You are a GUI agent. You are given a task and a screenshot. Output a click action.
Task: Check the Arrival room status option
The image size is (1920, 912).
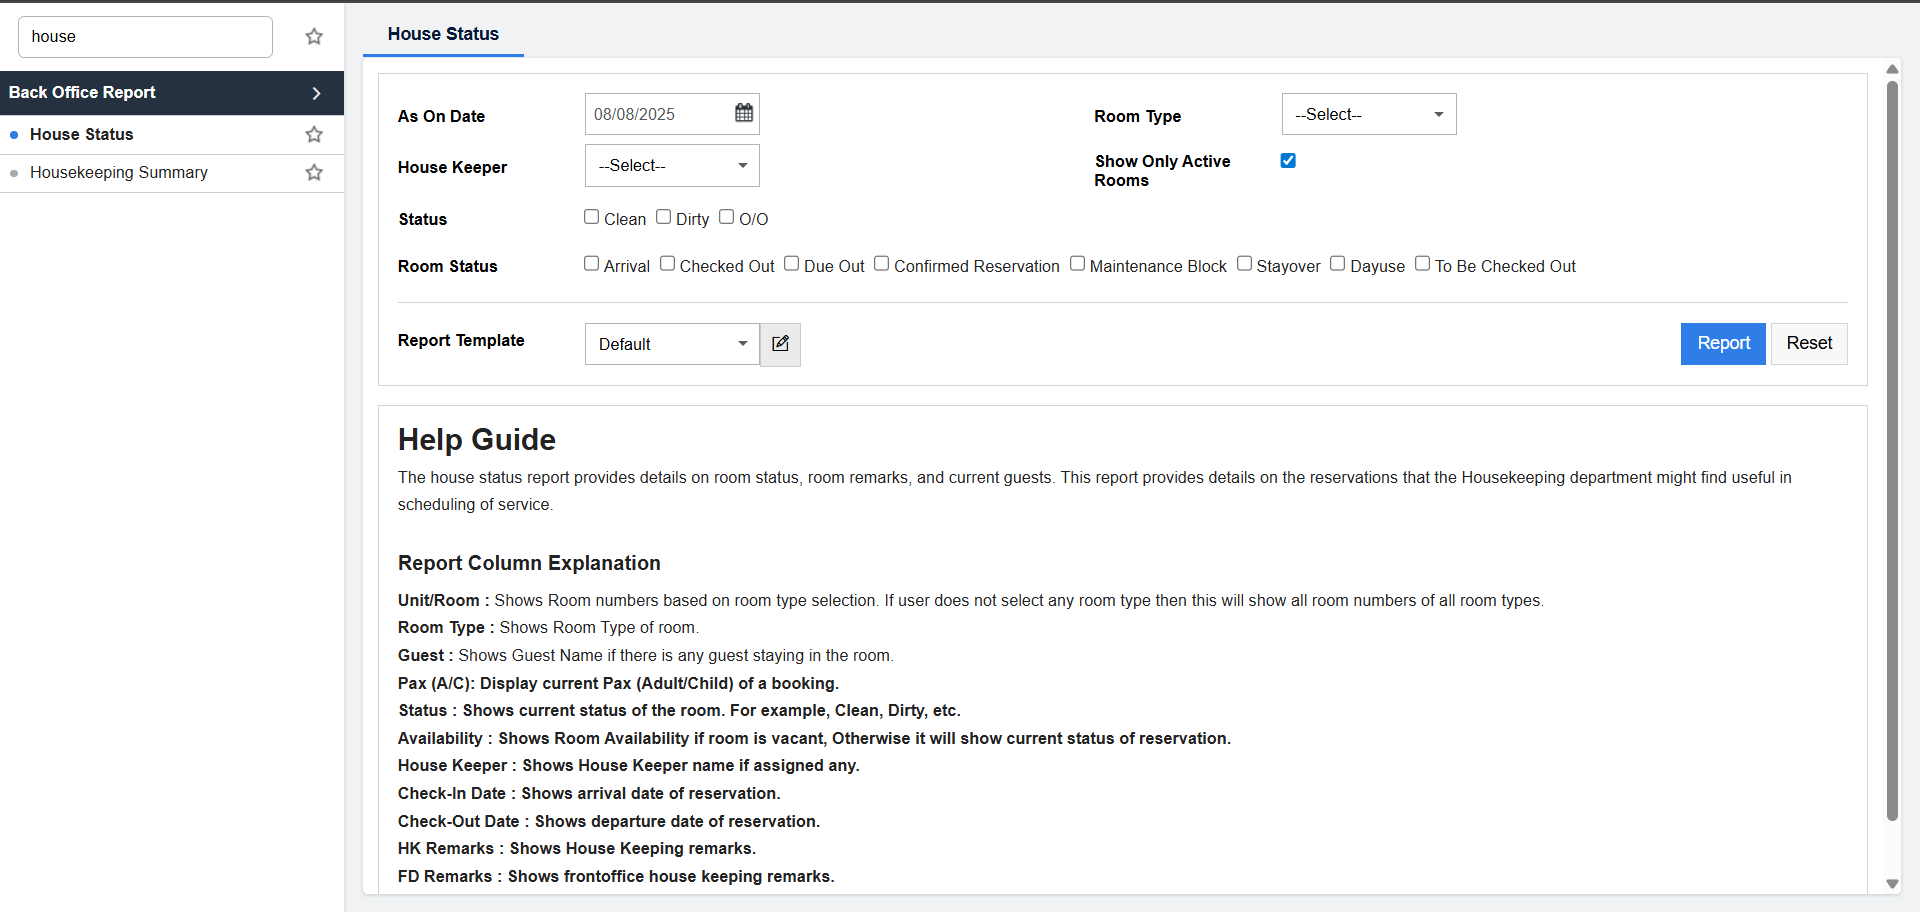tap(592, 264)
